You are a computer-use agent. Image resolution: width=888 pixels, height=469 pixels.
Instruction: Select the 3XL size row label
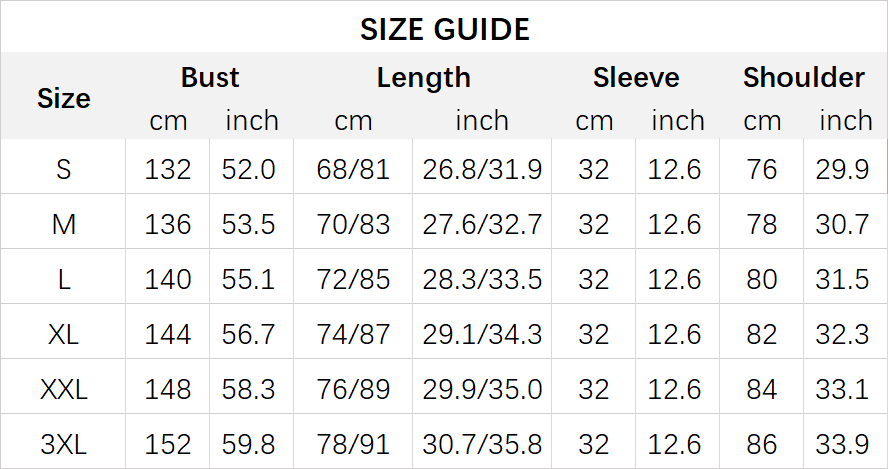click(64, 442)
